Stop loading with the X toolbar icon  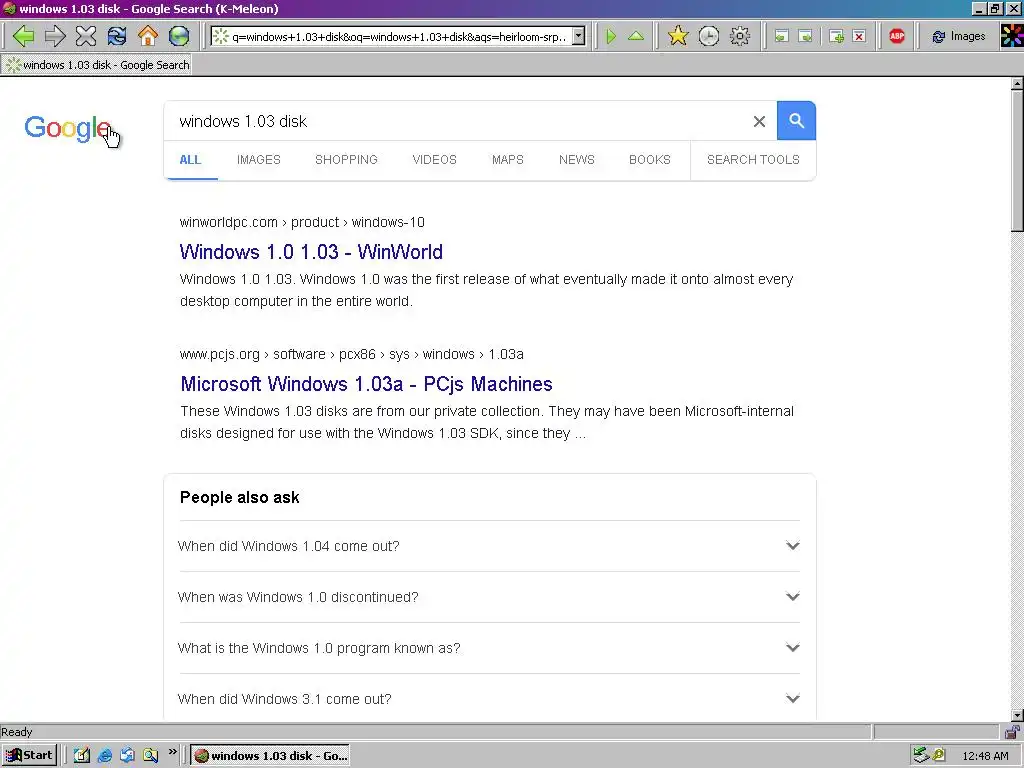click(86, 36)
